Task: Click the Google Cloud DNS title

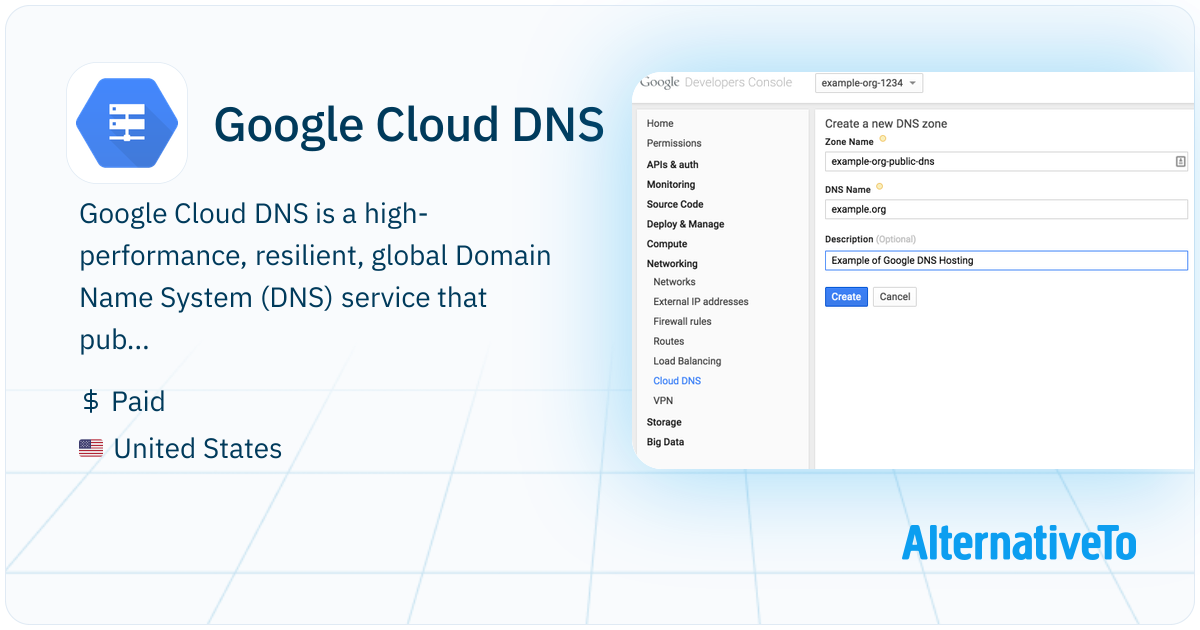Action: (409, 124)
